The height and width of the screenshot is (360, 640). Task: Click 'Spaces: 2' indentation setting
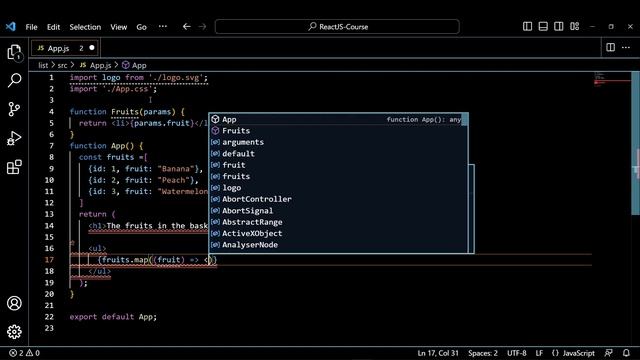click(483, 353)
